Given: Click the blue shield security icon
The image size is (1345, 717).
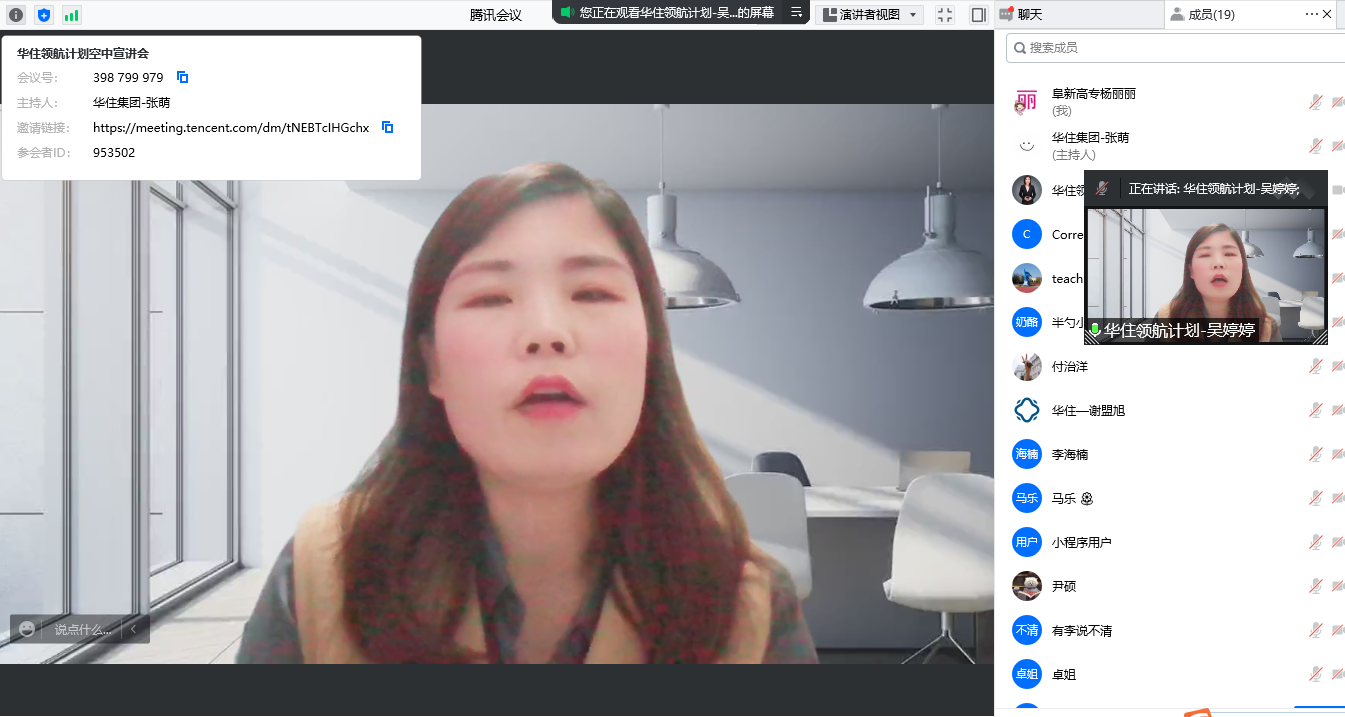Looking at the screenshot, I should click(x=42, y=15).
